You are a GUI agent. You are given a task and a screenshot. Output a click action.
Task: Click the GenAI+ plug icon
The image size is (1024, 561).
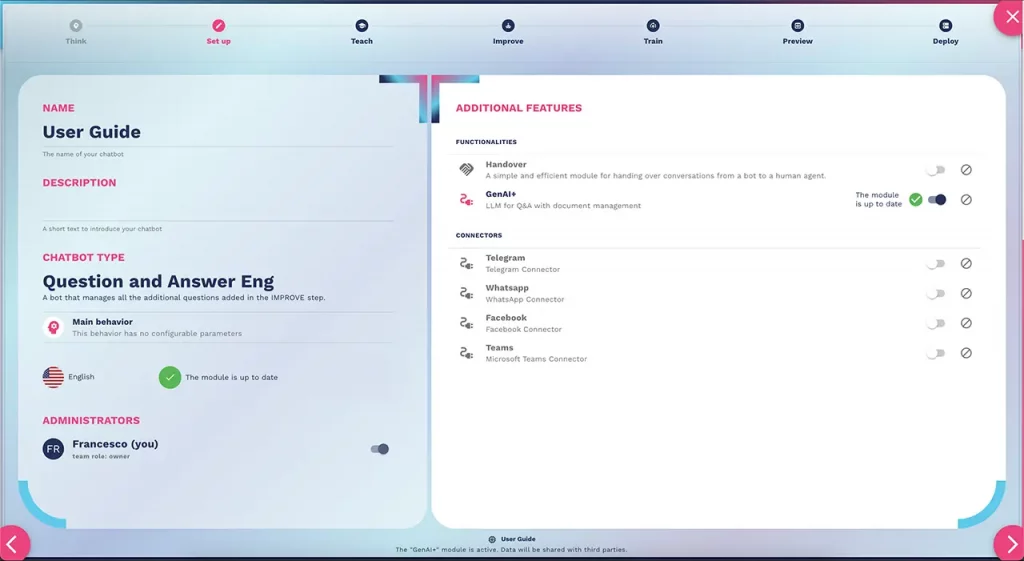(466, 200)
